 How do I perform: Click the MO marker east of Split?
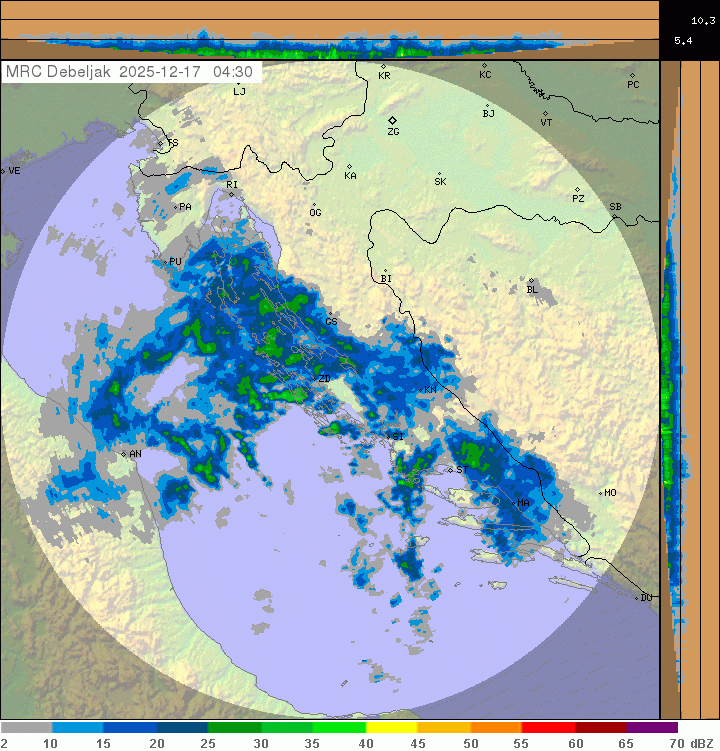[600, 493]
